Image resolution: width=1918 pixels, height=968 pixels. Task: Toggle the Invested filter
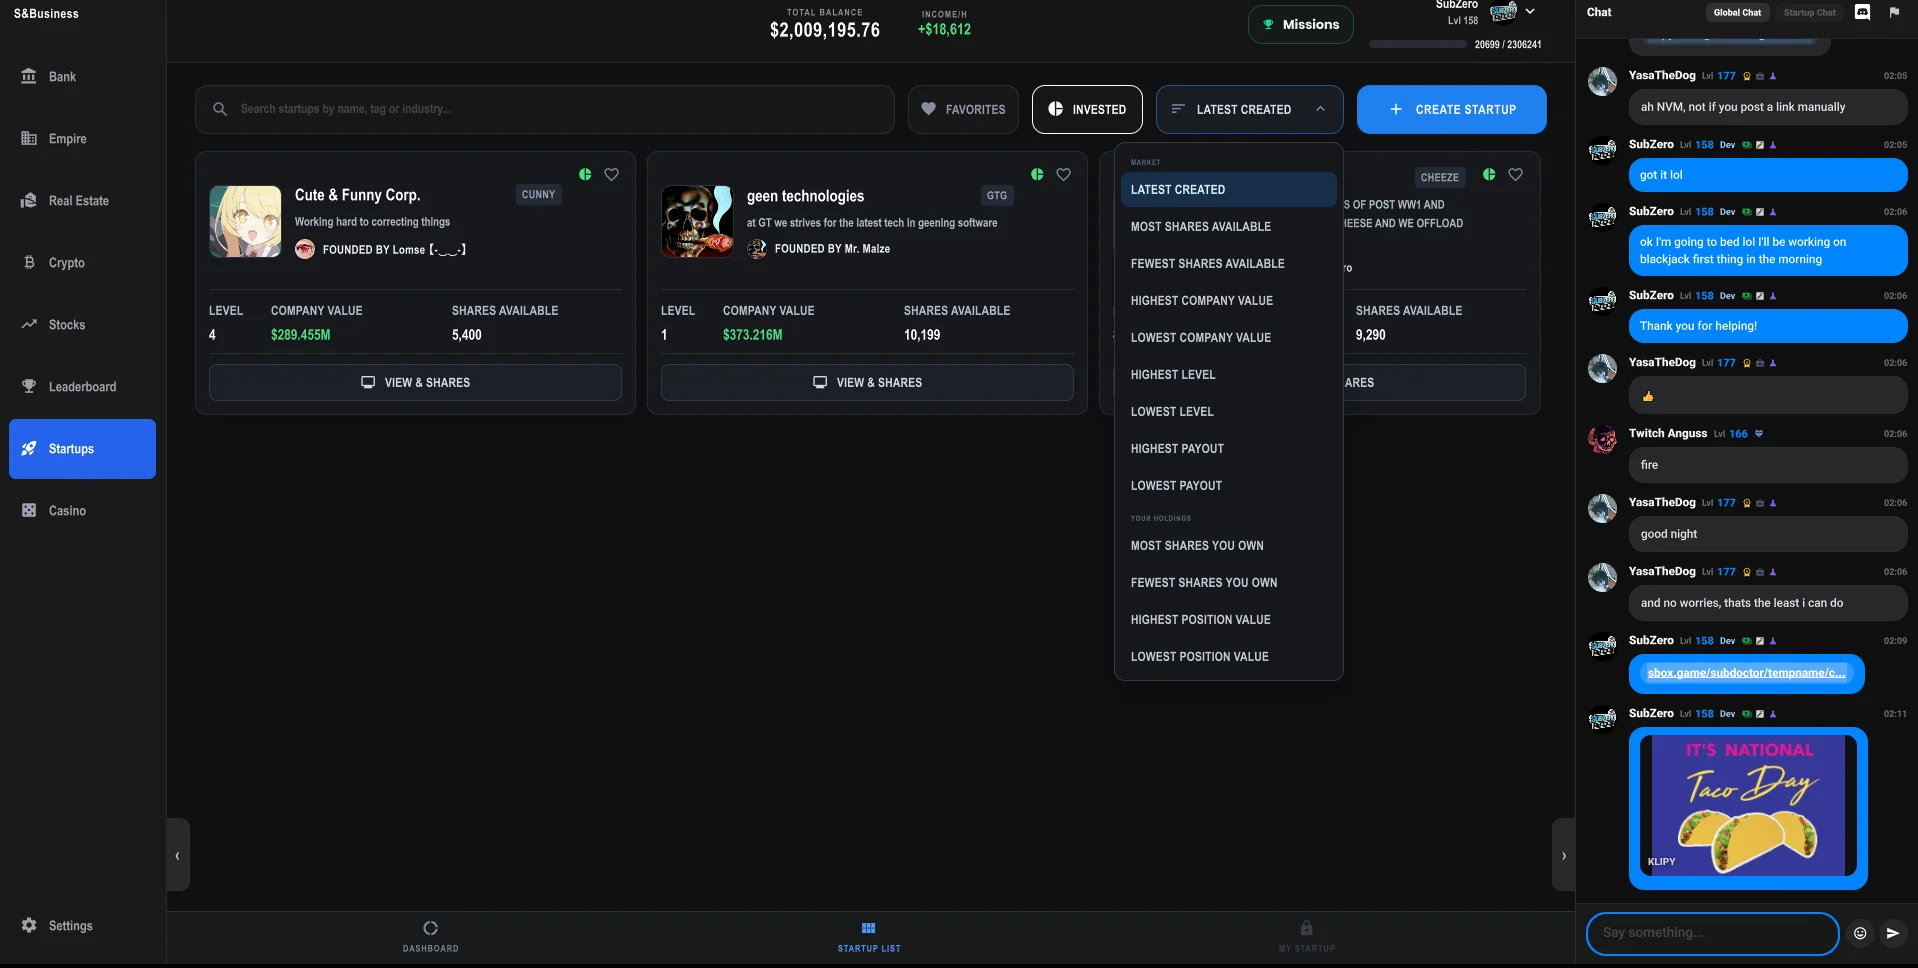(x=1087, y=109)
